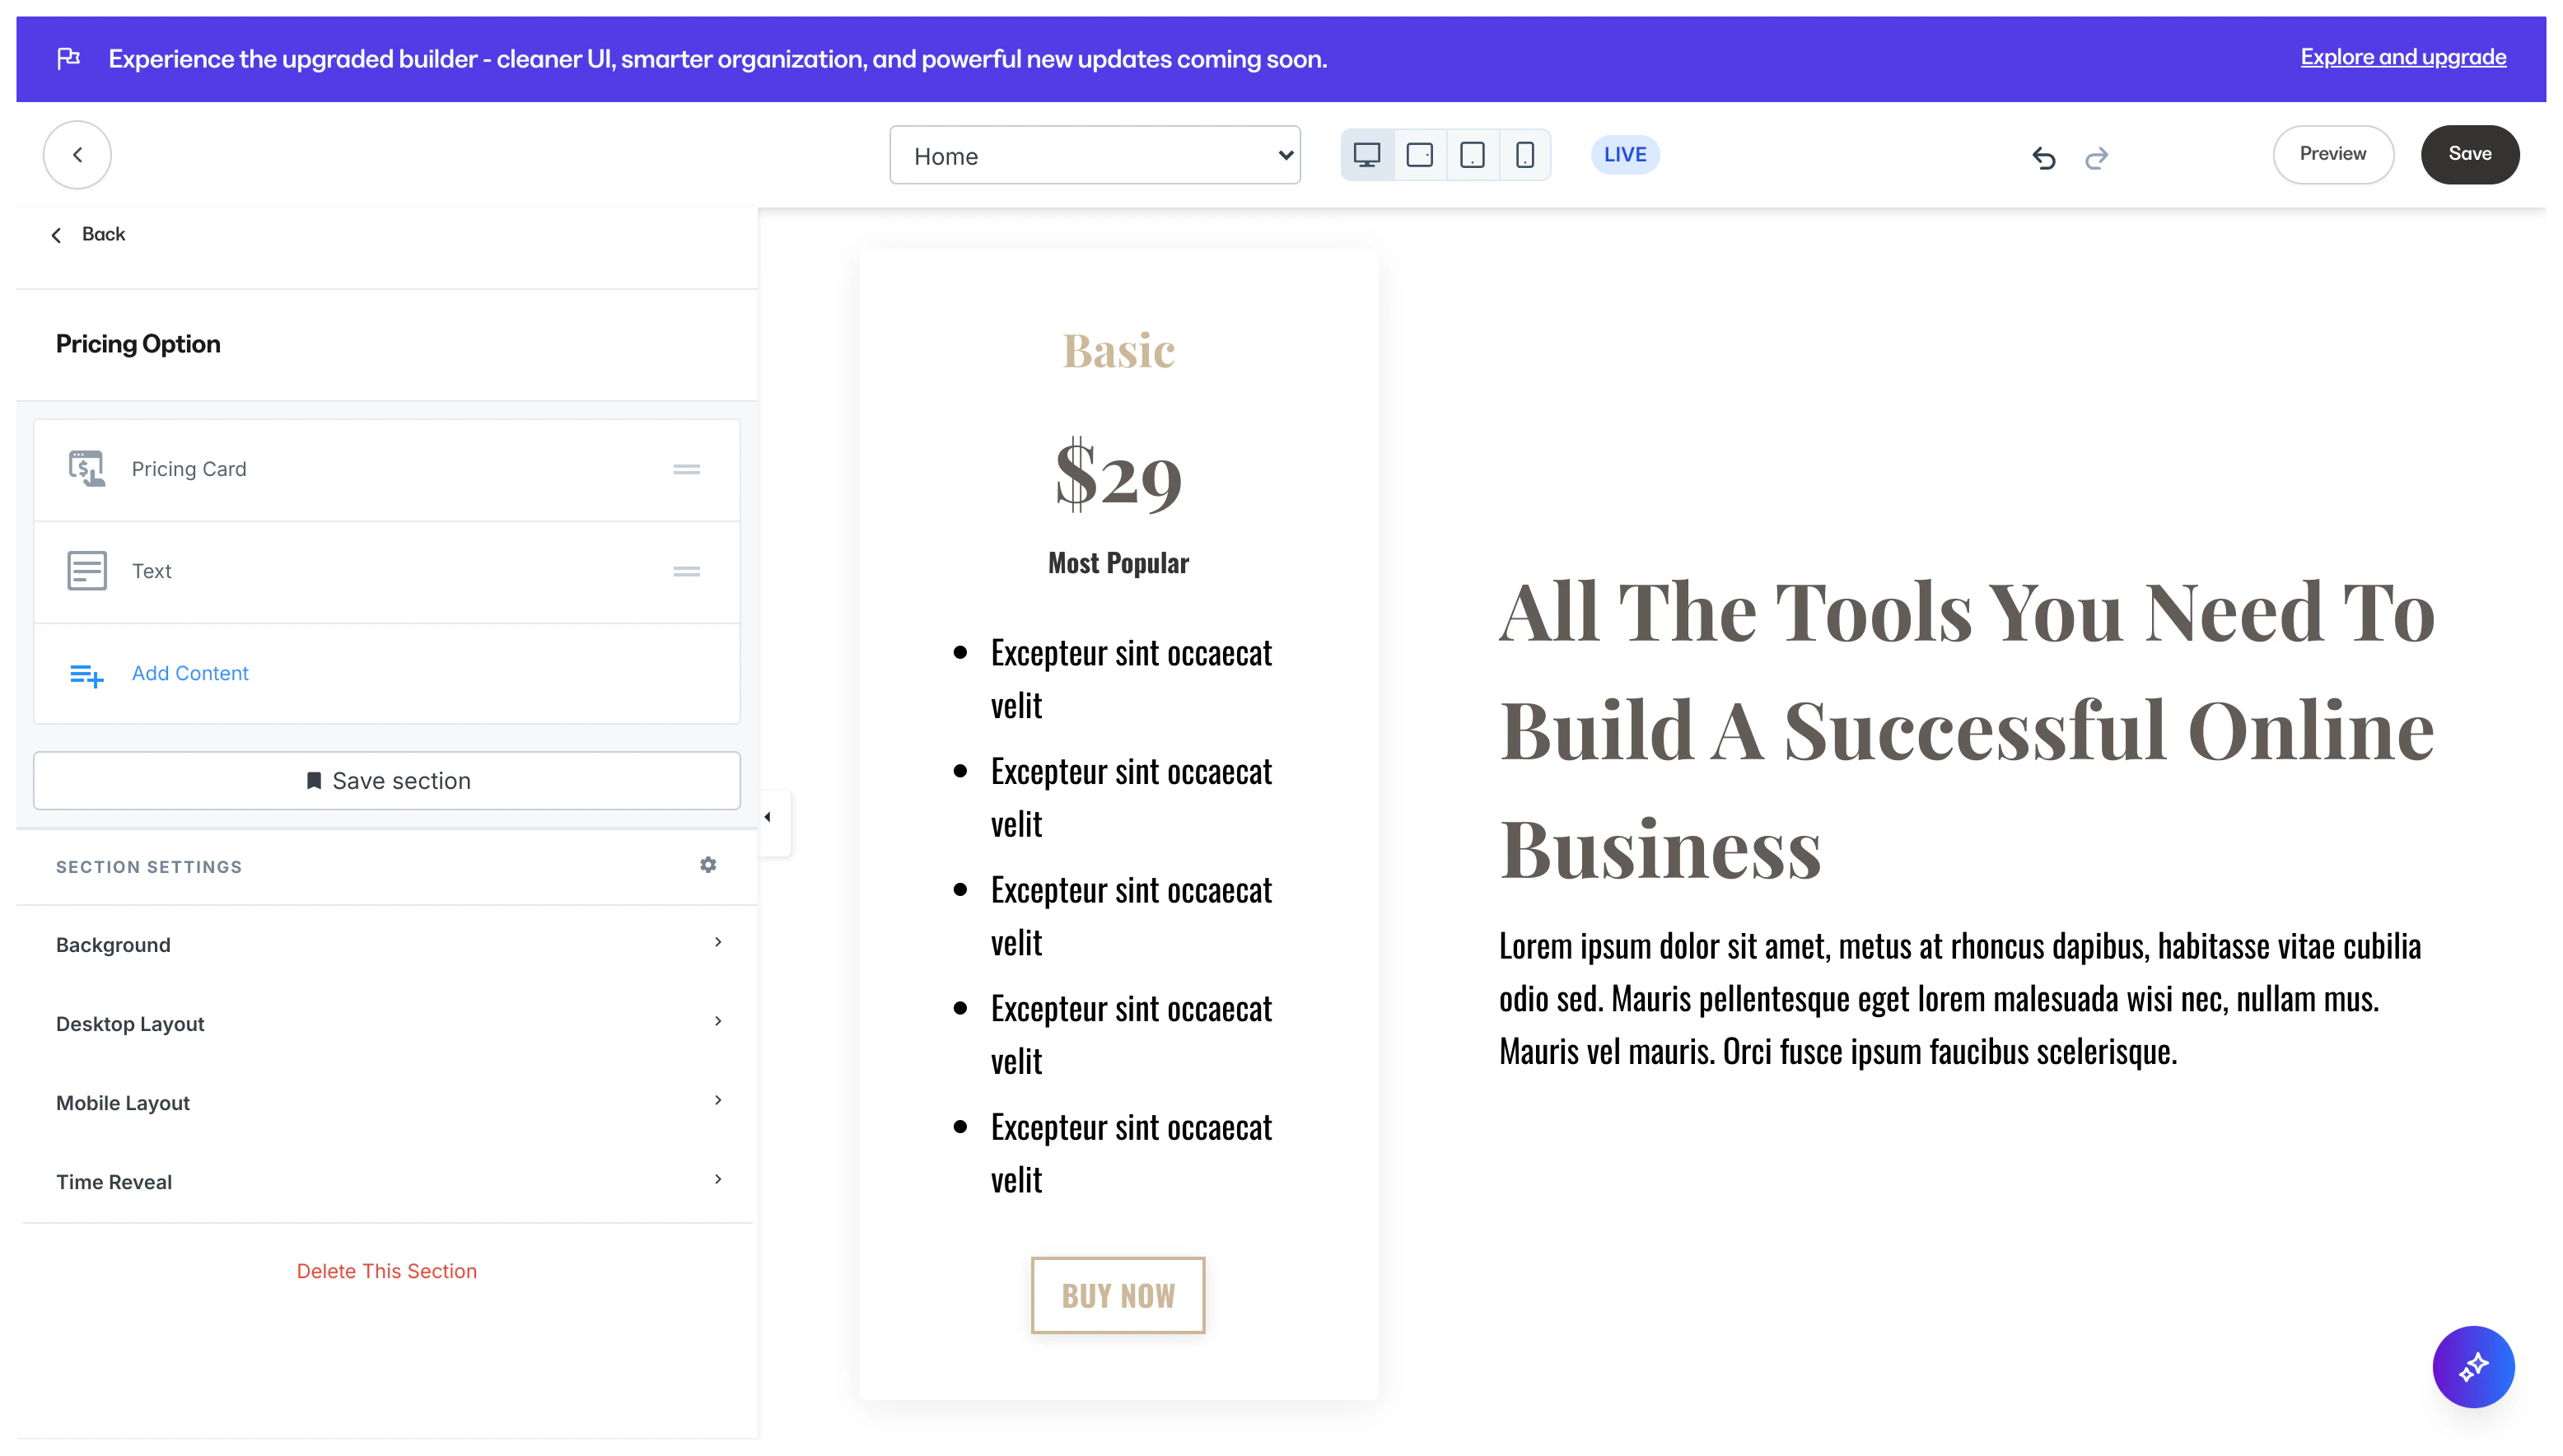Open the AI assistant sparkle button

[x=2472, y=1366]
